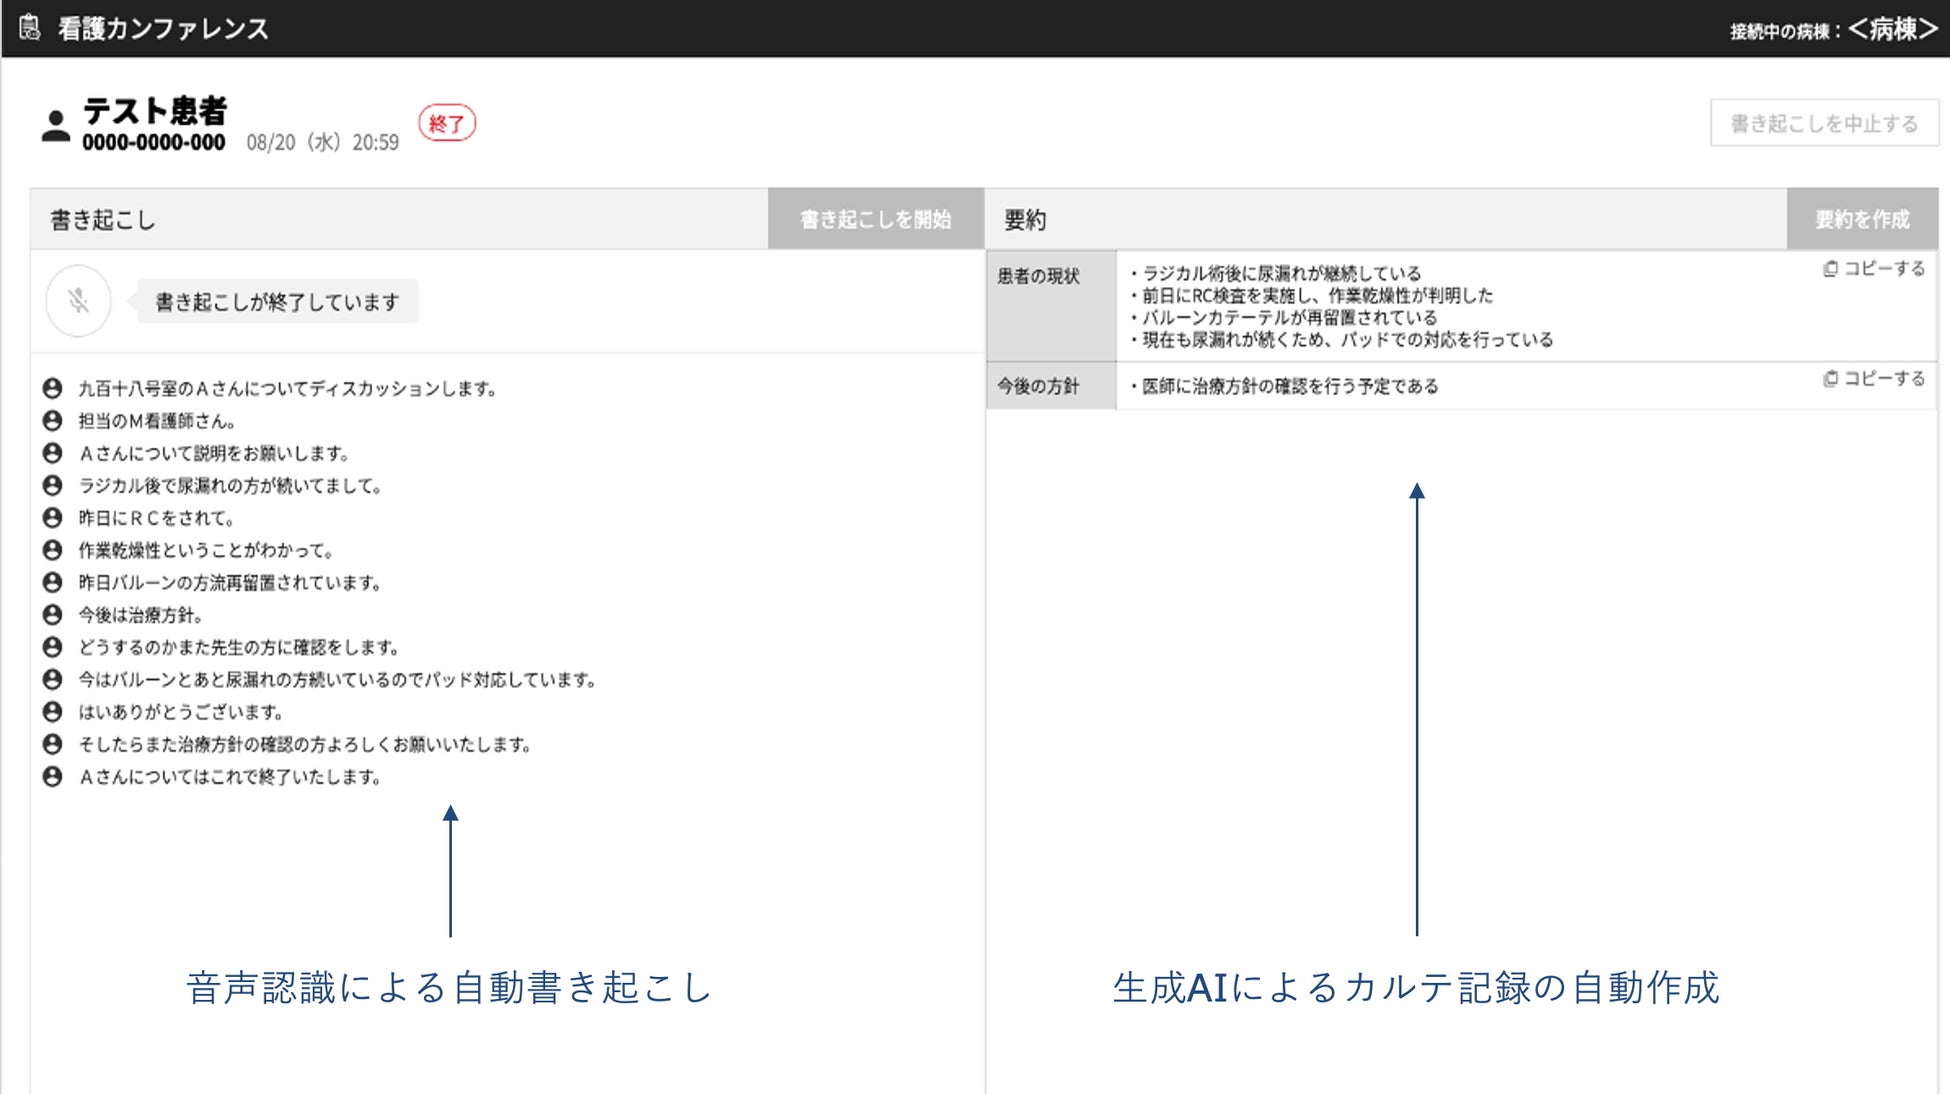Click the patient silhouette icon beside テスト患者
The image size is (1950, 1094).
(x=56, y=127)
